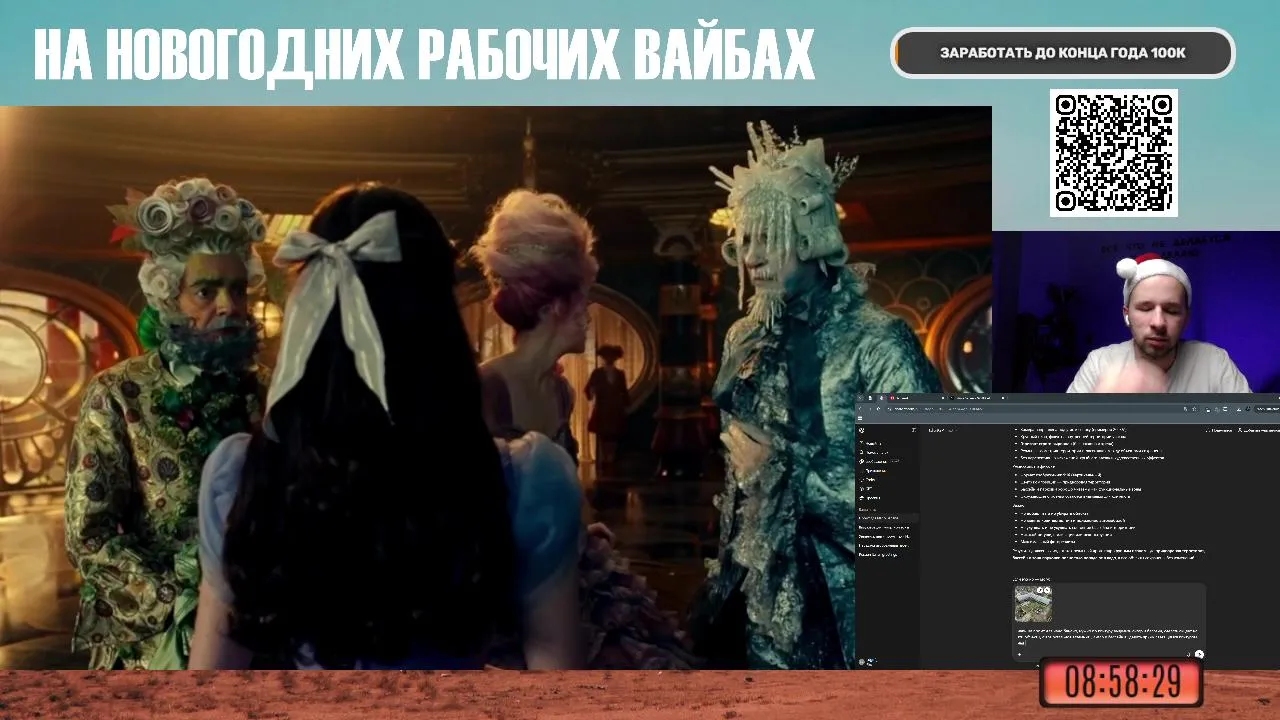Click the 'ЗАРАБОТАТЬ ДО КОНЦА ГОДА 100К' goal banner
1280x720 pixels.
pyautogui.click(x=1063, y=53)
